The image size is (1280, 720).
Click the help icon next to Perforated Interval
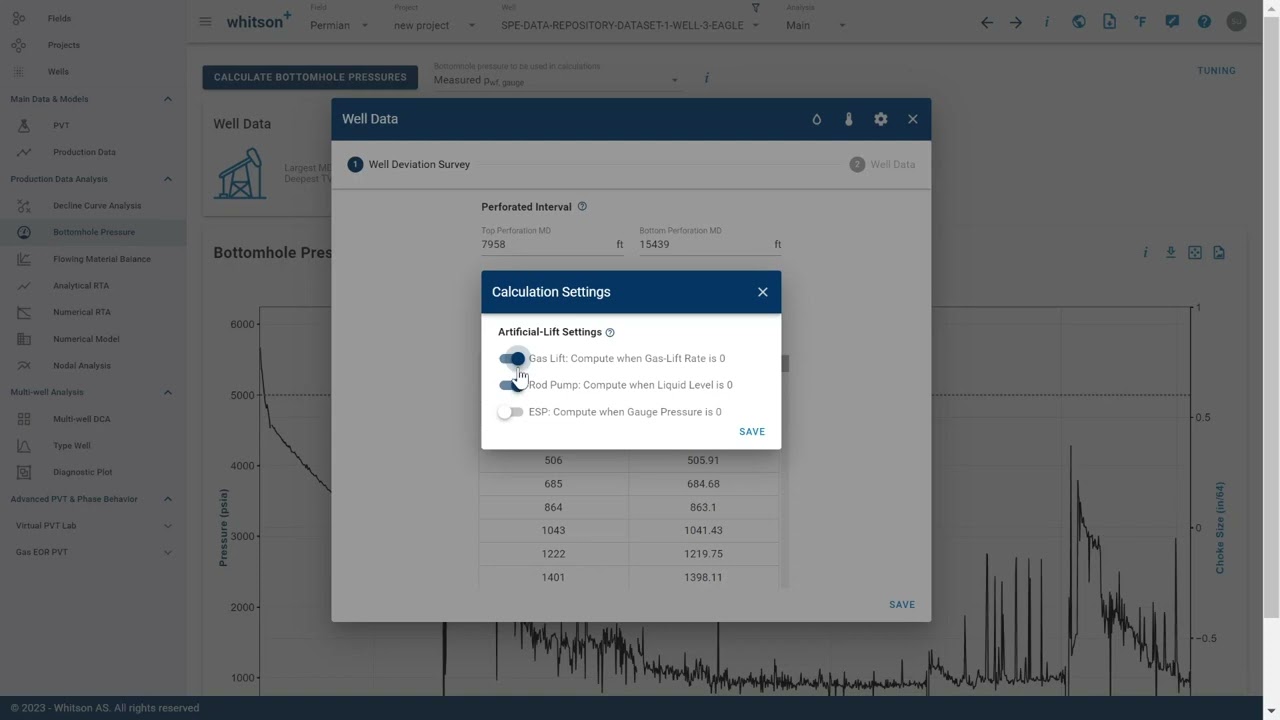pos(582,207)
